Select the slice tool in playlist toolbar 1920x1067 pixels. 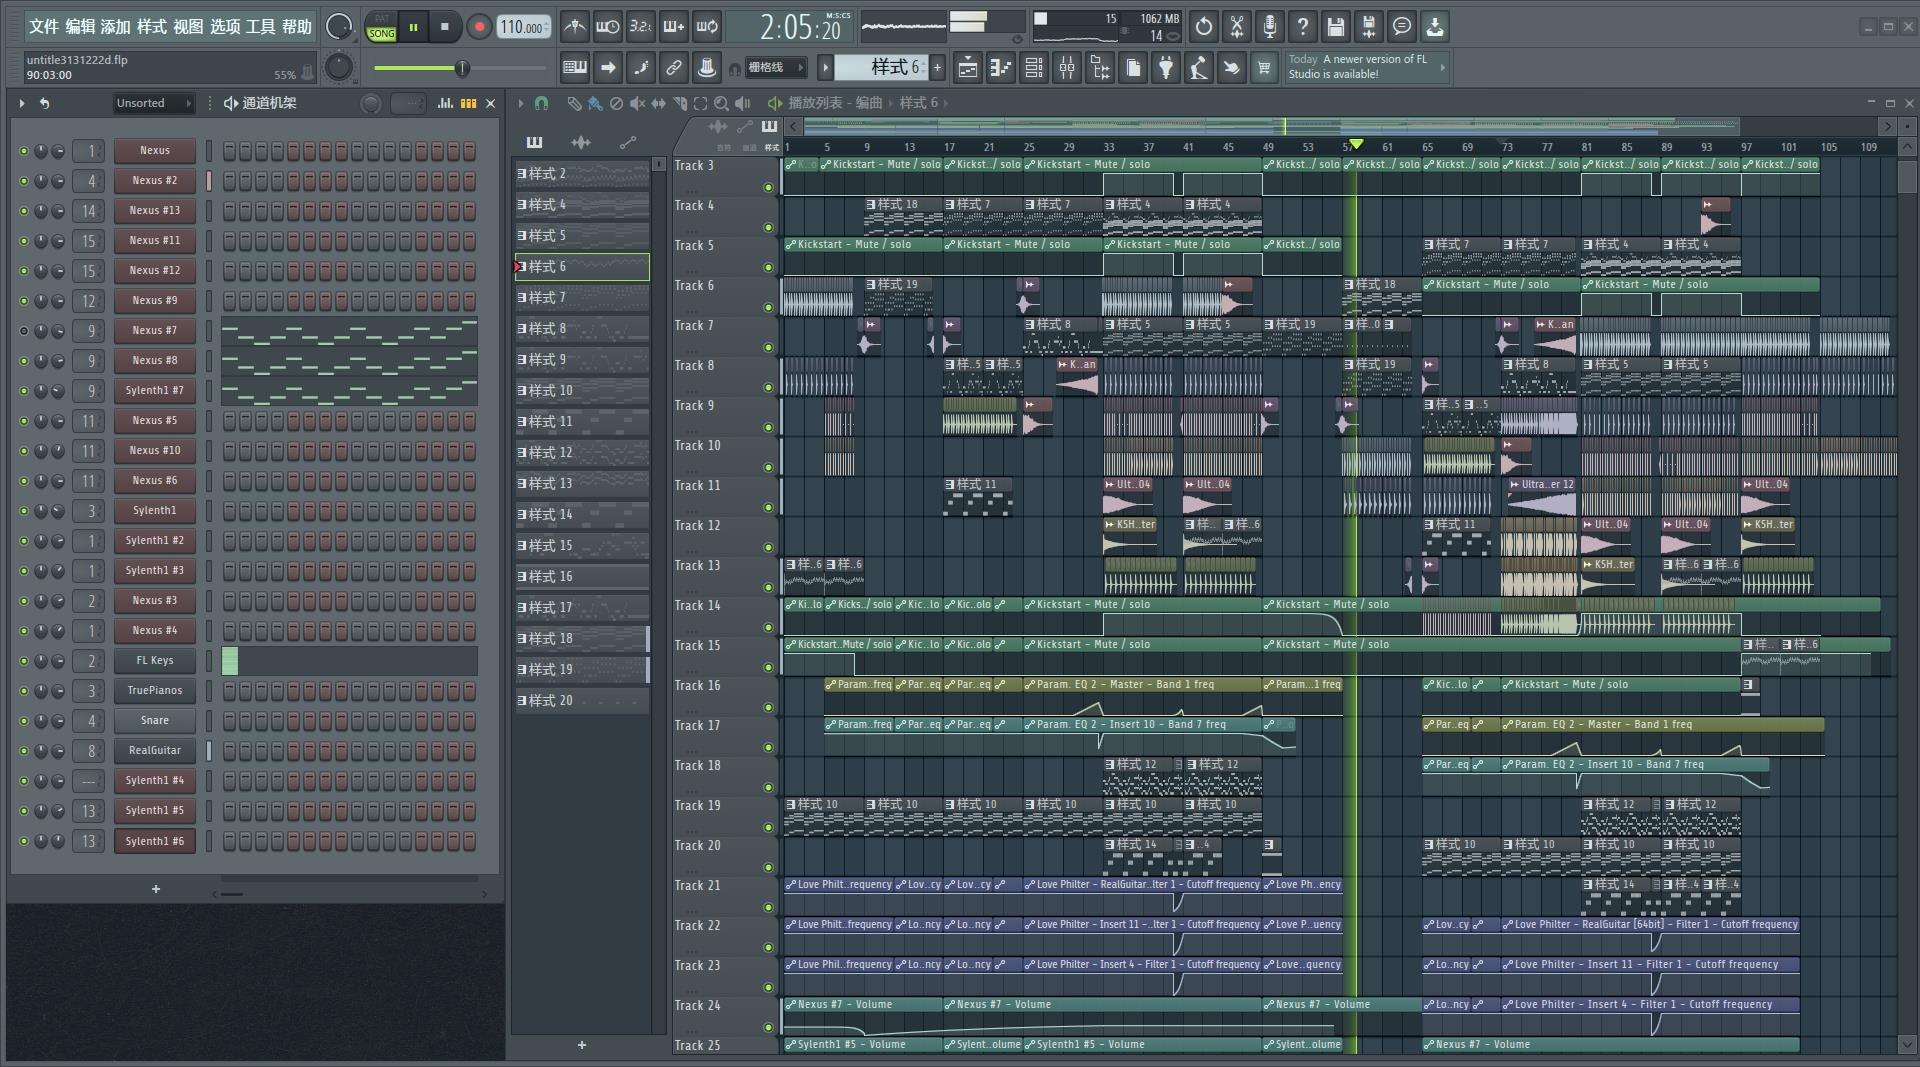(x=680, y=103)
